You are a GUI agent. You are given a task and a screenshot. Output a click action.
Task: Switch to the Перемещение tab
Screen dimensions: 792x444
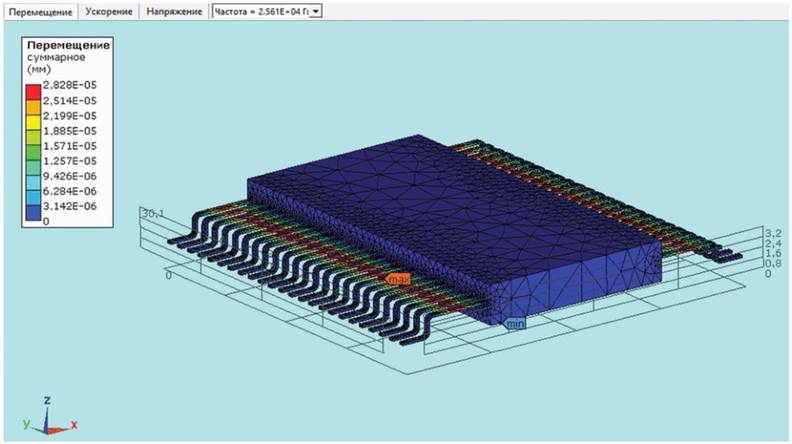click(x=40, y=11)
